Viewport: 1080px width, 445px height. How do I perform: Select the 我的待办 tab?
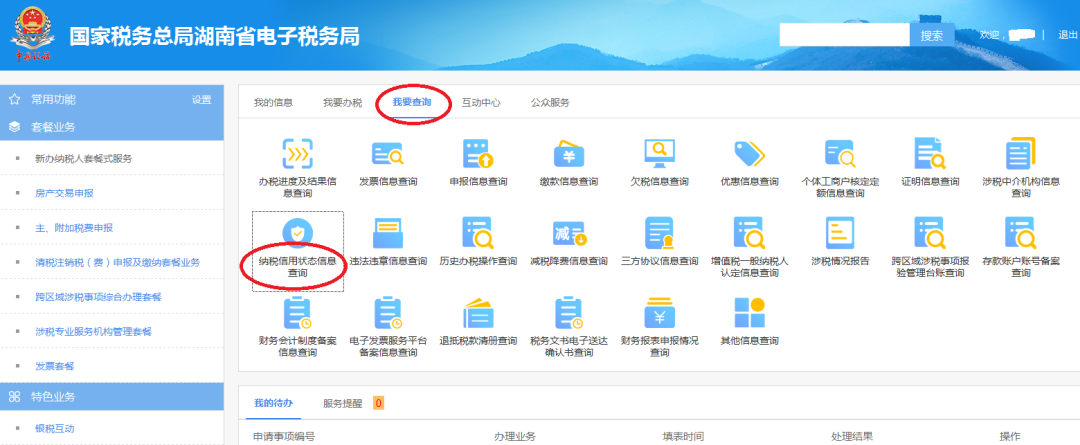coord(273,403)
